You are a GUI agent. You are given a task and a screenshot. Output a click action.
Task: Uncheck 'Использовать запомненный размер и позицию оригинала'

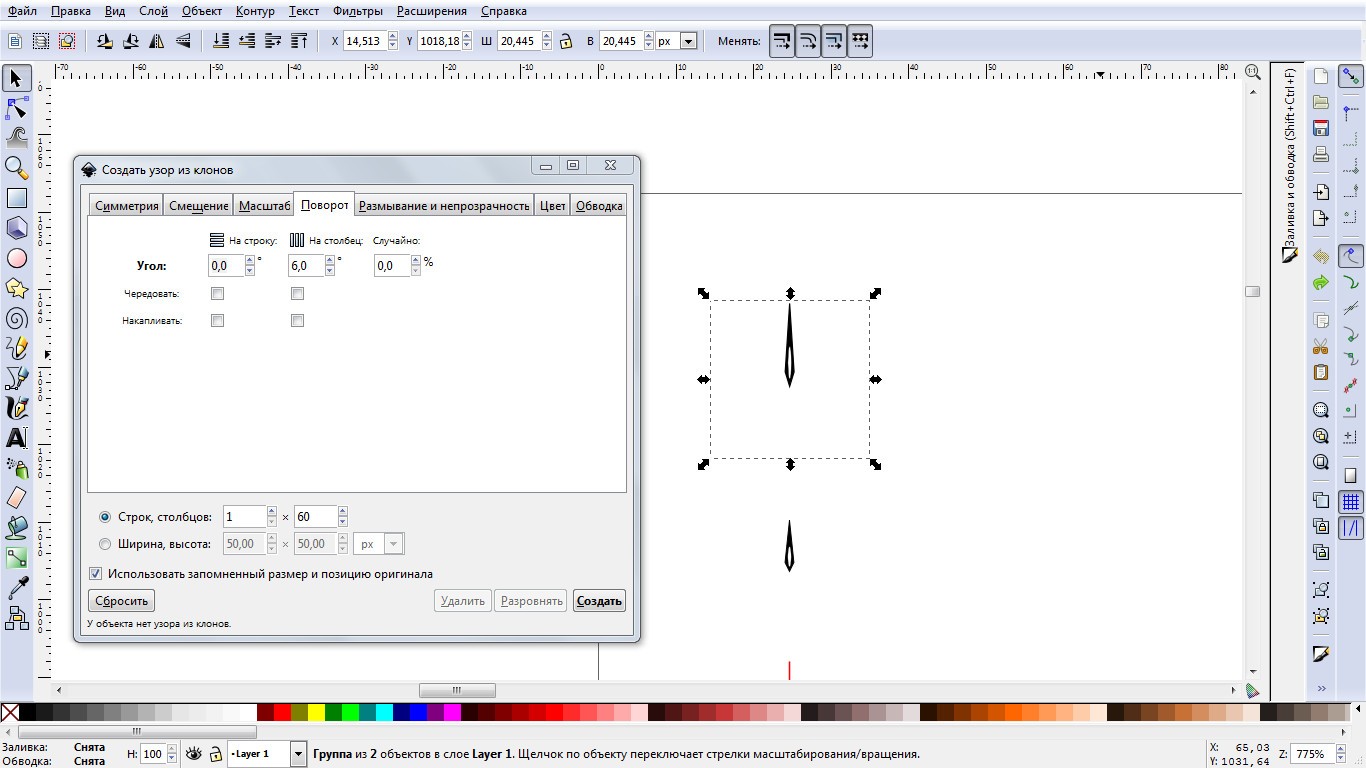click(x=96, y=574)
